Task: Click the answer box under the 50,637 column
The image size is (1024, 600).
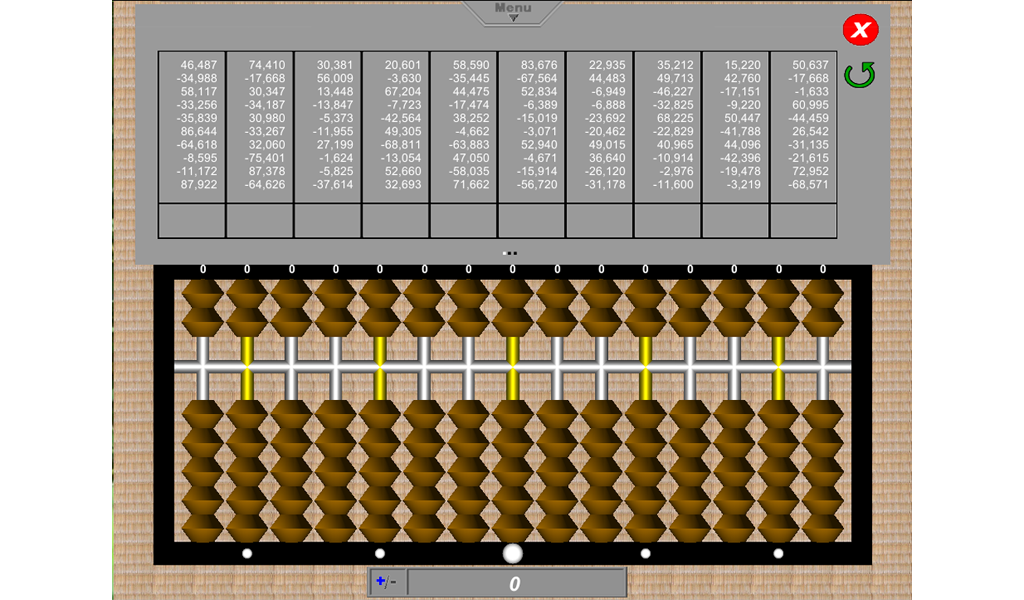Action: [803, 220]
